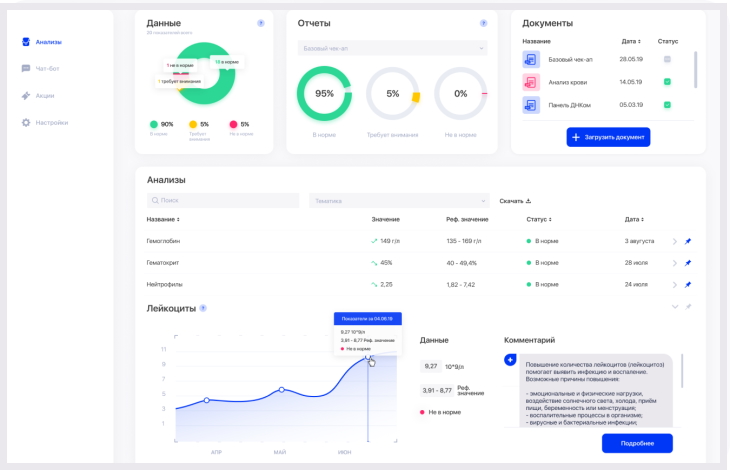This screenshot has width=730, height=470.
Task: Click the Загрузить документ button
Action: click(x=608, y=136)
